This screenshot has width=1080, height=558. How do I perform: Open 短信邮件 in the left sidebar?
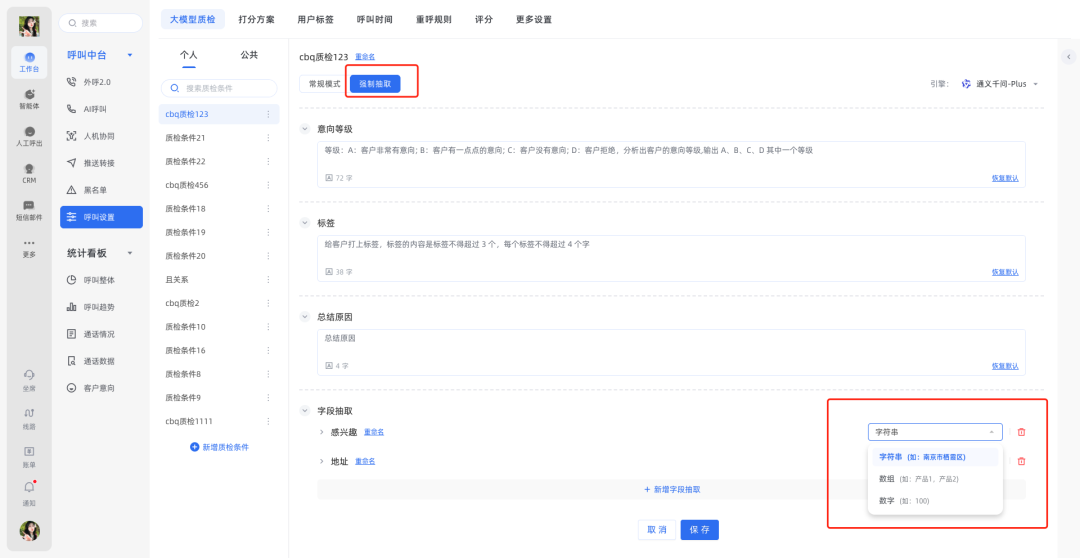pos(29,210)
